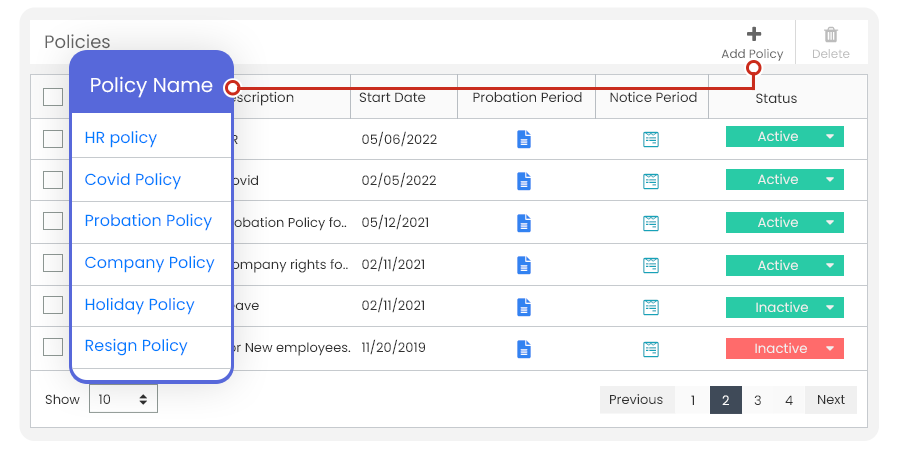Open the Probation Policy link
The width and height of the screenshot is (900, 449).
coord(148,221)
